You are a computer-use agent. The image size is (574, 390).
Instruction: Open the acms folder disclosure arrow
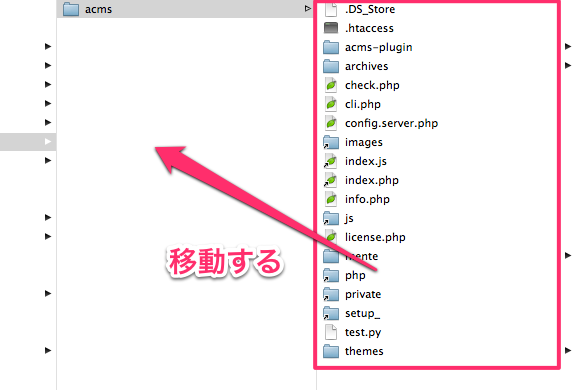tap(308, 8)
